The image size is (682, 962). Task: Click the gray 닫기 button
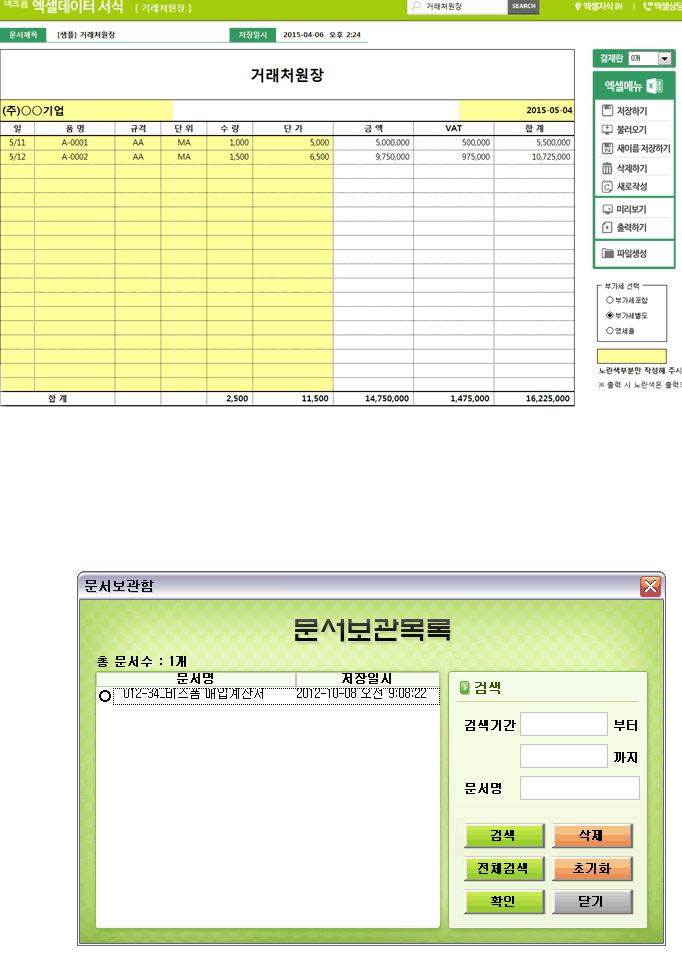[592, 902]
